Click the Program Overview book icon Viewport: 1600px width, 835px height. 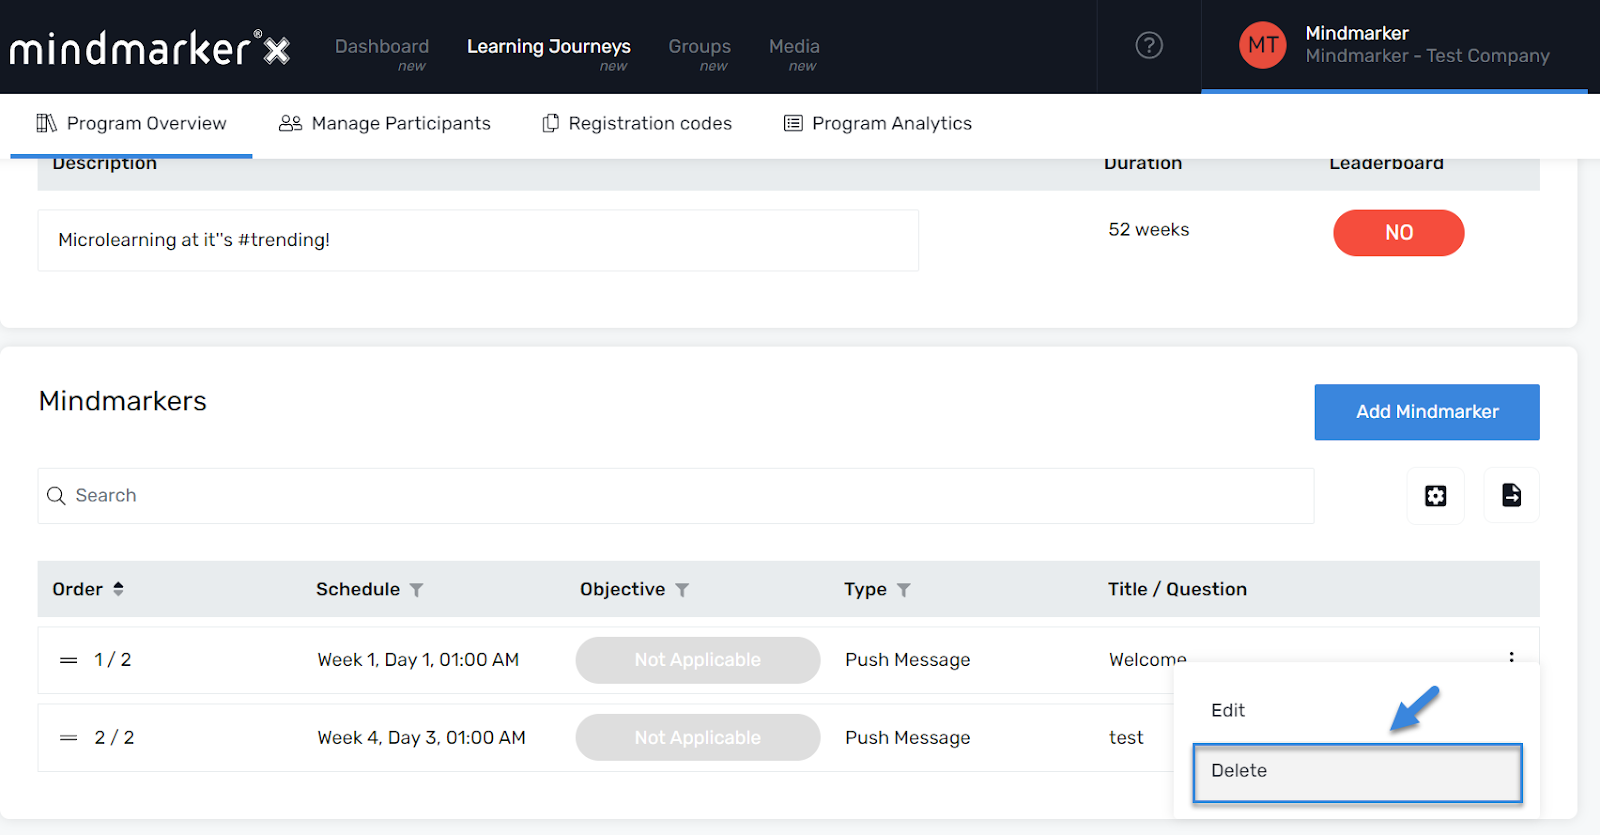pyautogui.click(x=46, y=123)
